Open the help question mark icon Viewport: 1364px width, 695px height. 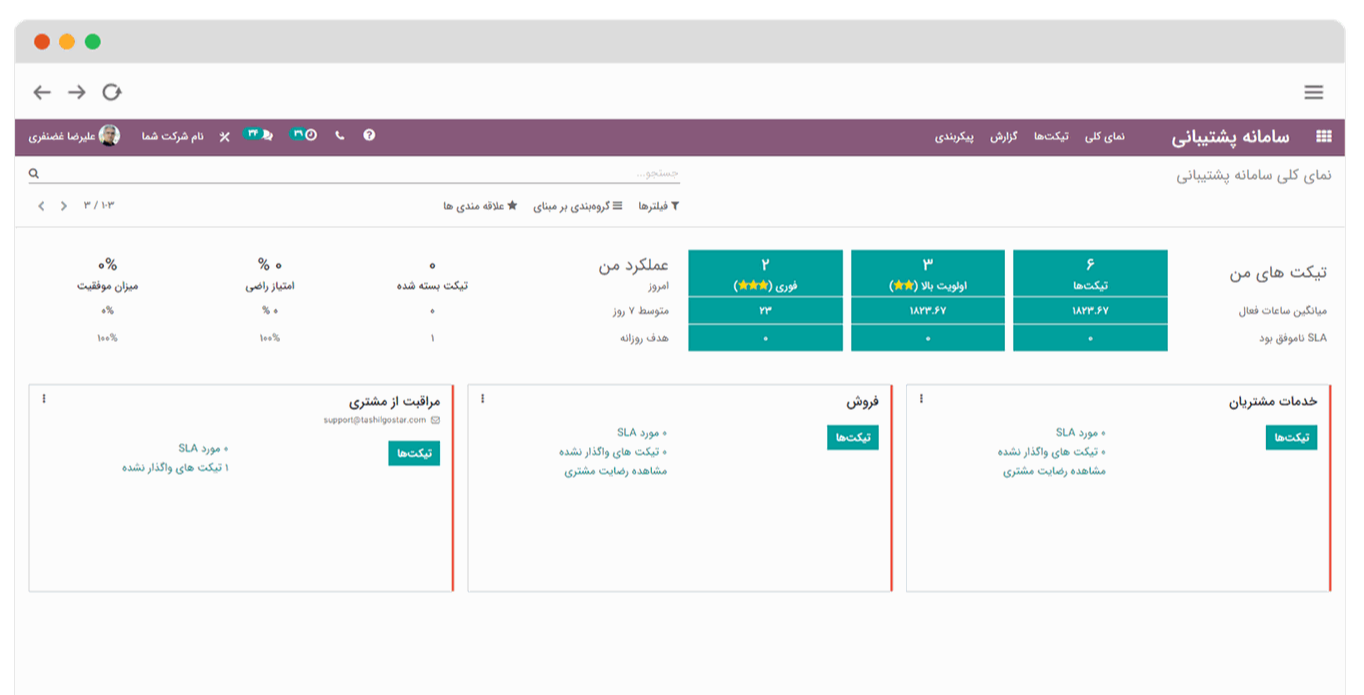[369, 135]
